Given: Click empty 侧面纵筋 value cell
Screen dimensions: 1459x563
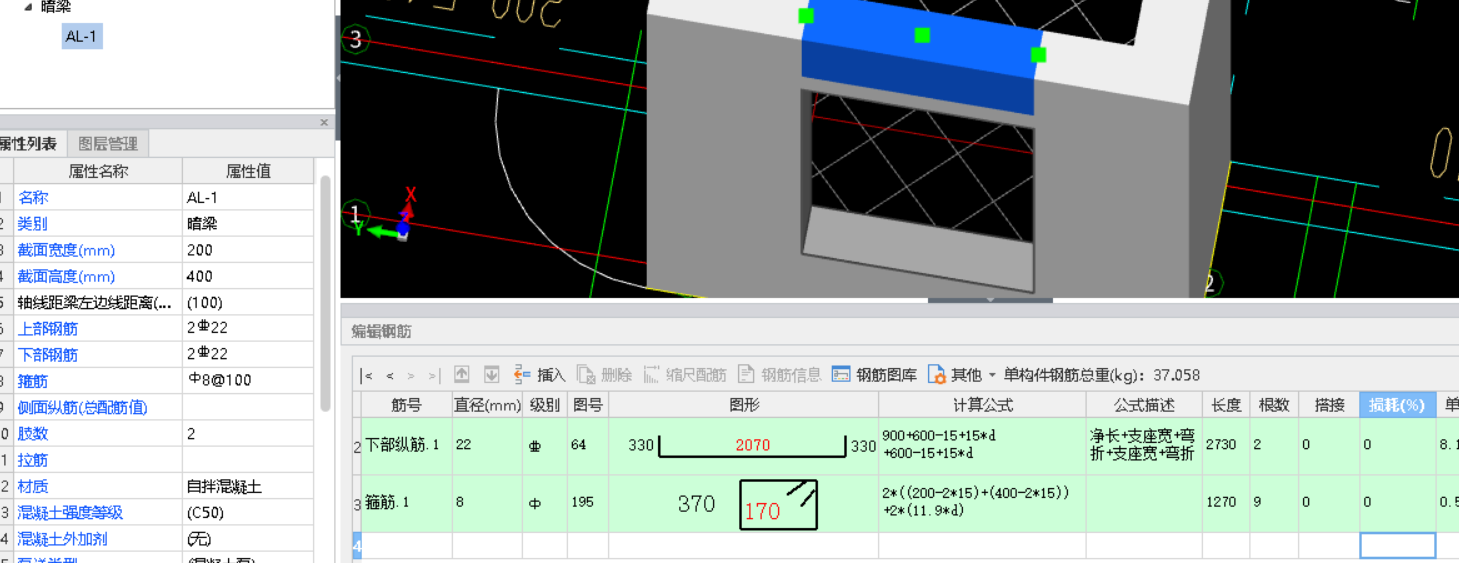Looking at the screenshot, I should 248,407.
